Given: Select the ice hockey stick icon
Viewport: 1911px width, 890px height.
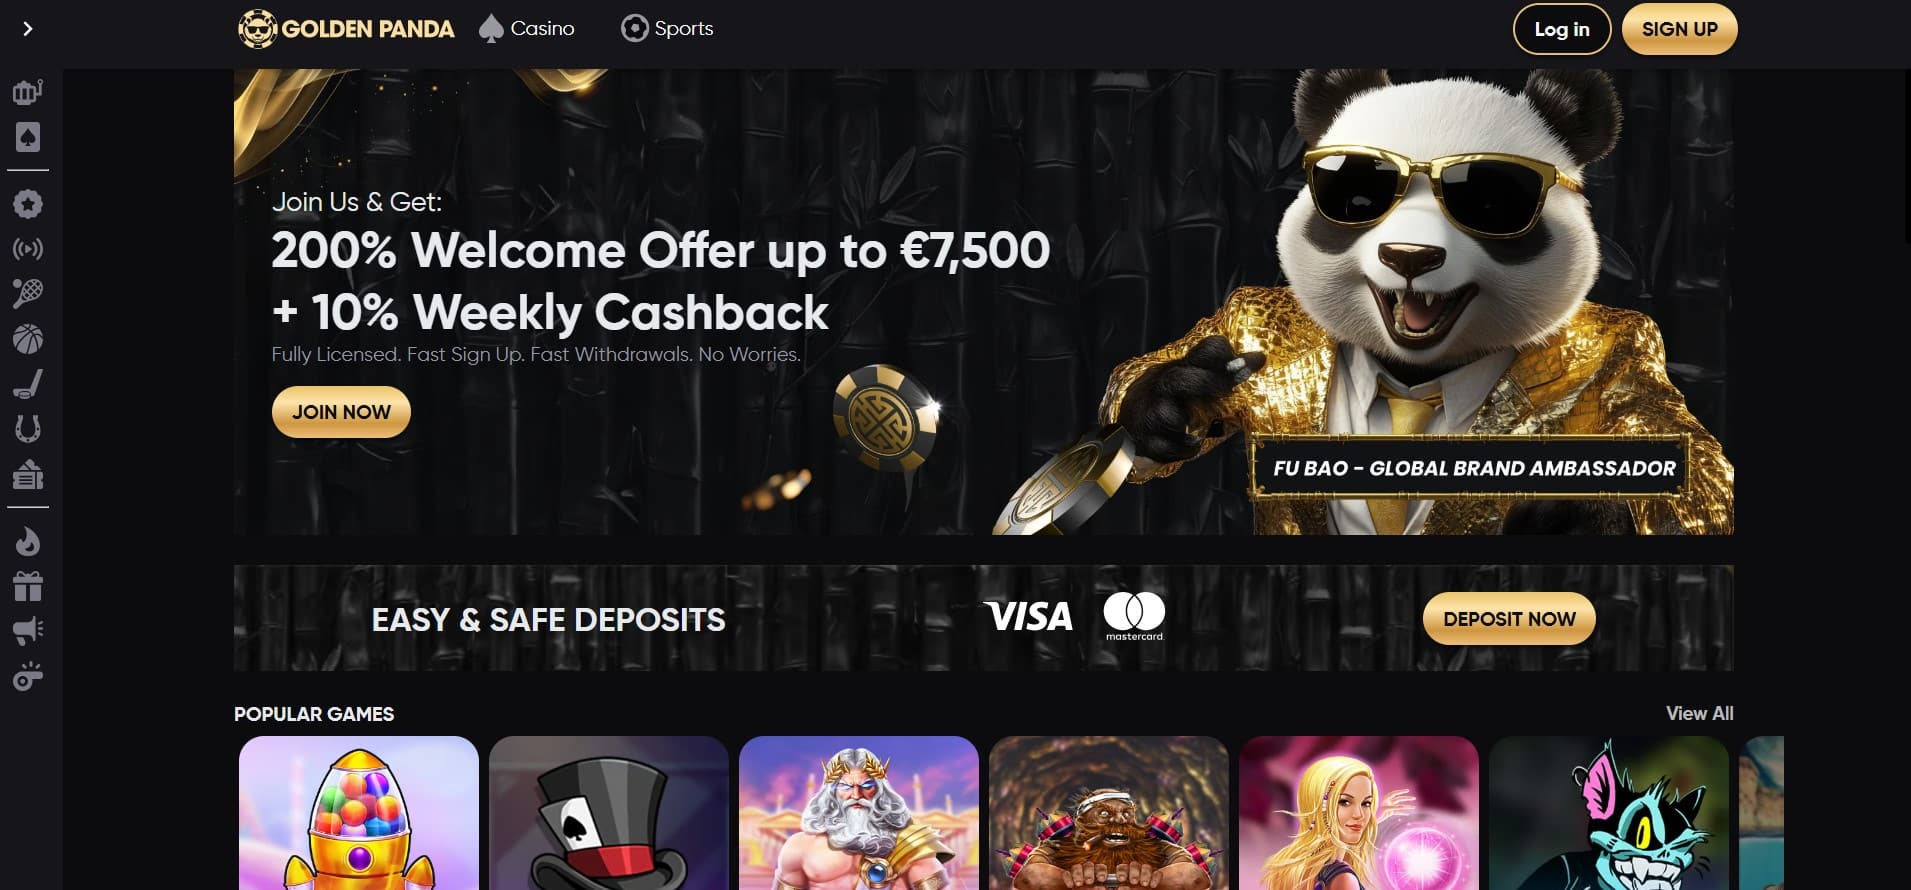Looking at the screenshot, I should point(28,384).
